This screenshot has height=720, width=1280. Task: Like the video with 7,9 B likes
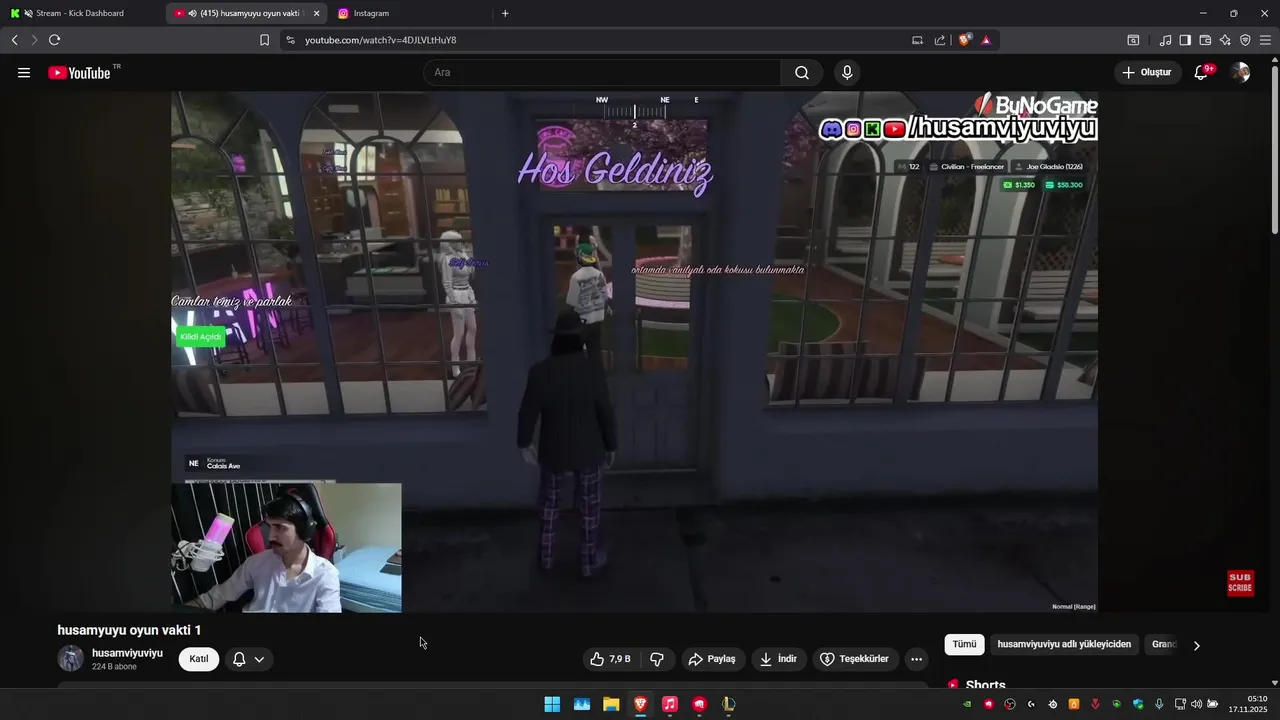click(x=610, y=659)
